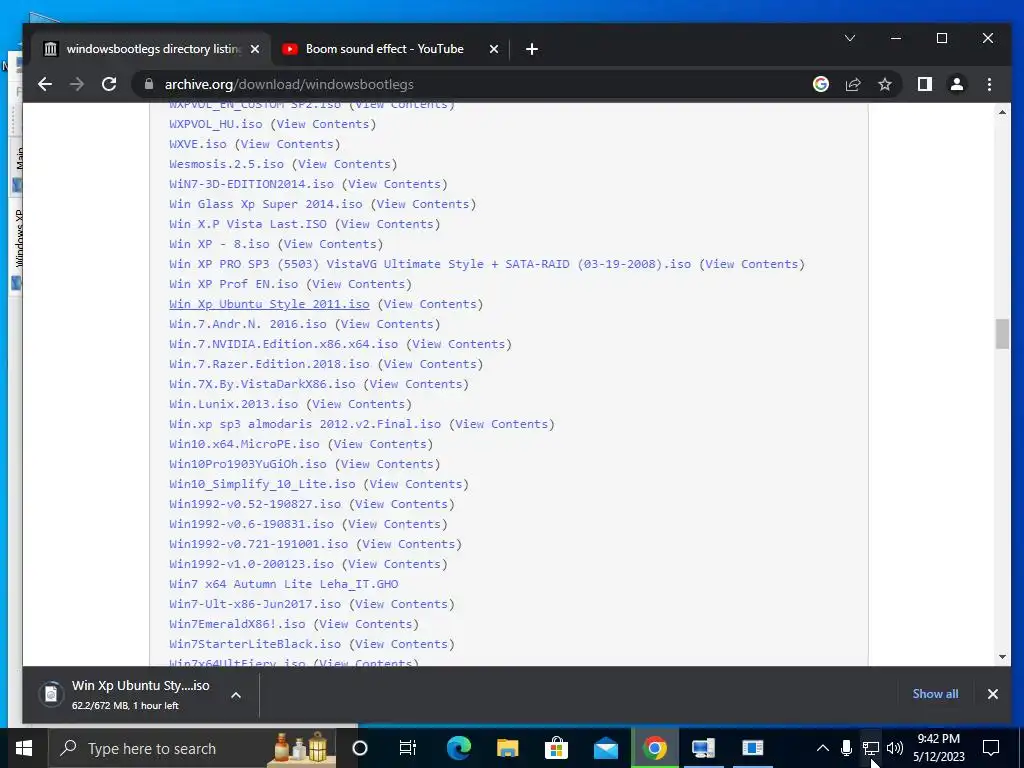Image resolution: width=1024 pixels, height=768 pixels.
Task: Show hidden system tray icons
Action: (823, 748)
